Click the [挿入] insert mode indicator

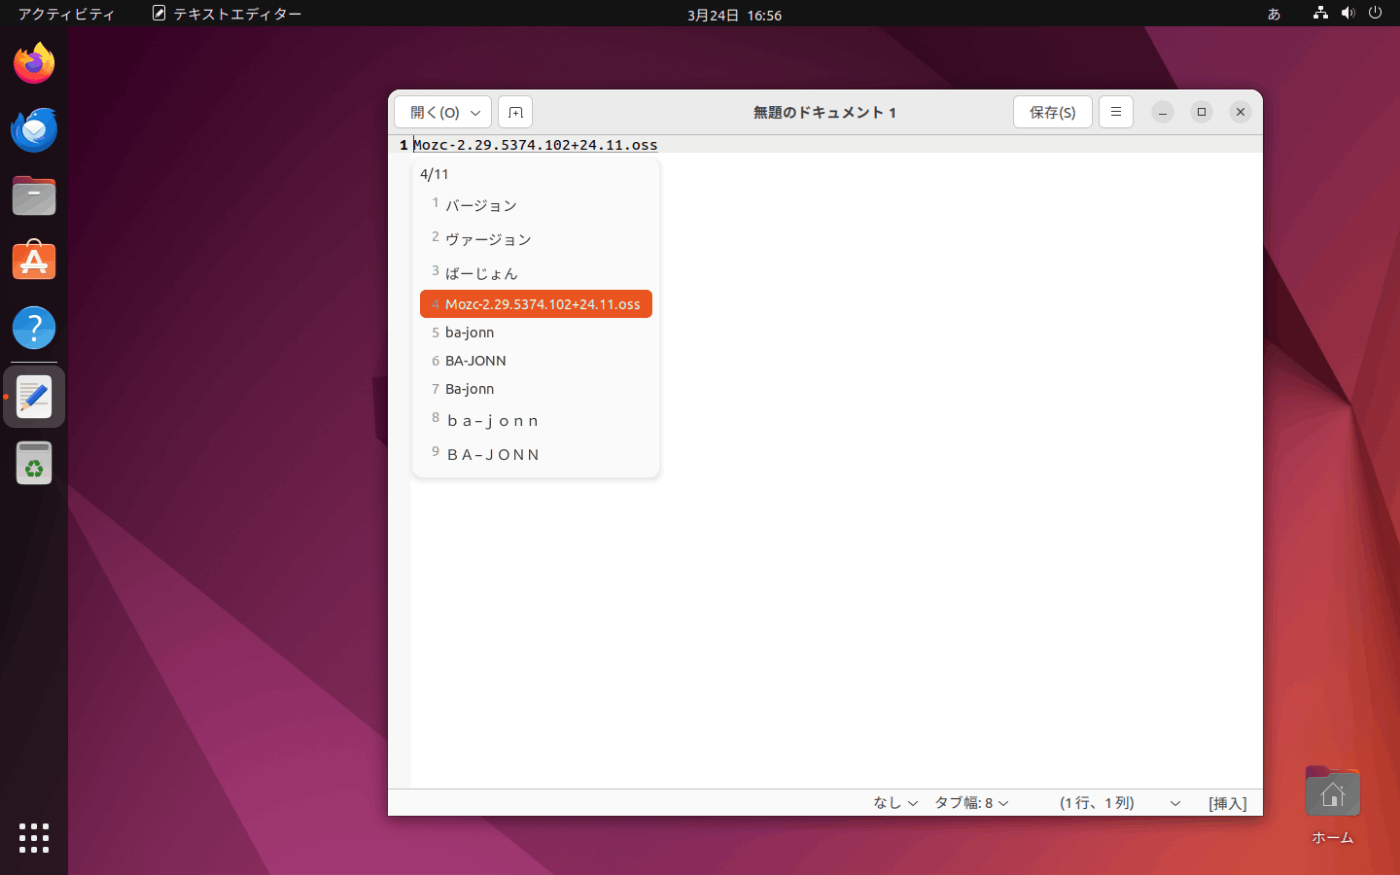(1227, 803)
